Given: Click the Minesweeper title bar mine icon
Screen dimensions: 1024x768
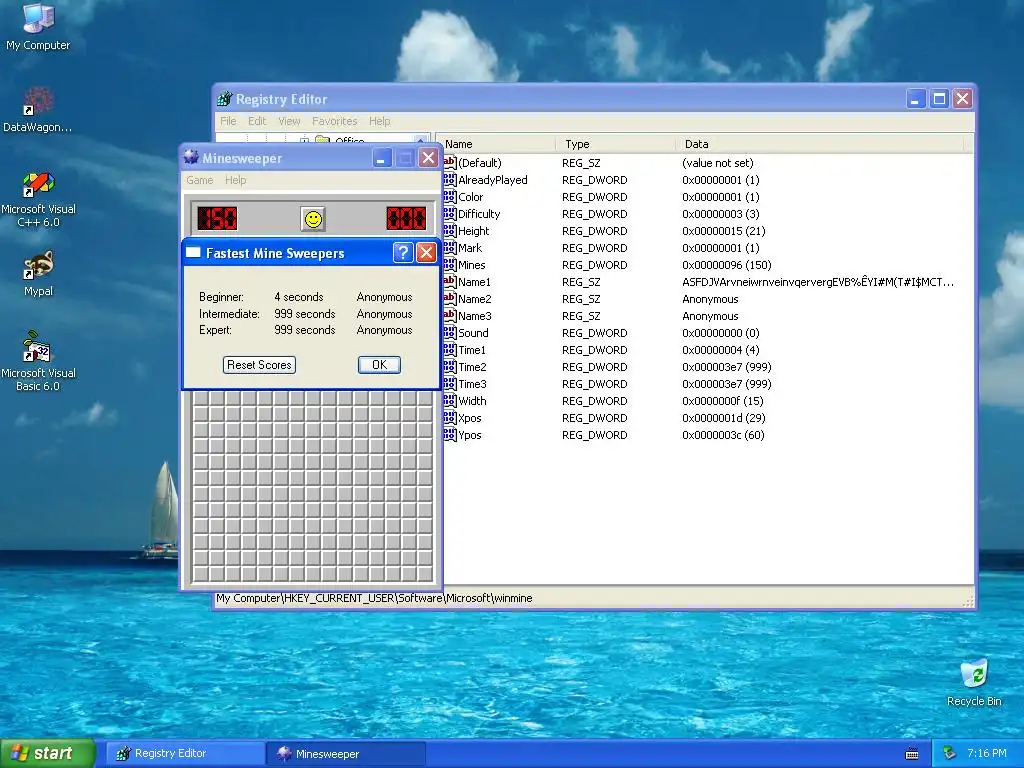Looking at the screenshot, I should pos(191,157).
